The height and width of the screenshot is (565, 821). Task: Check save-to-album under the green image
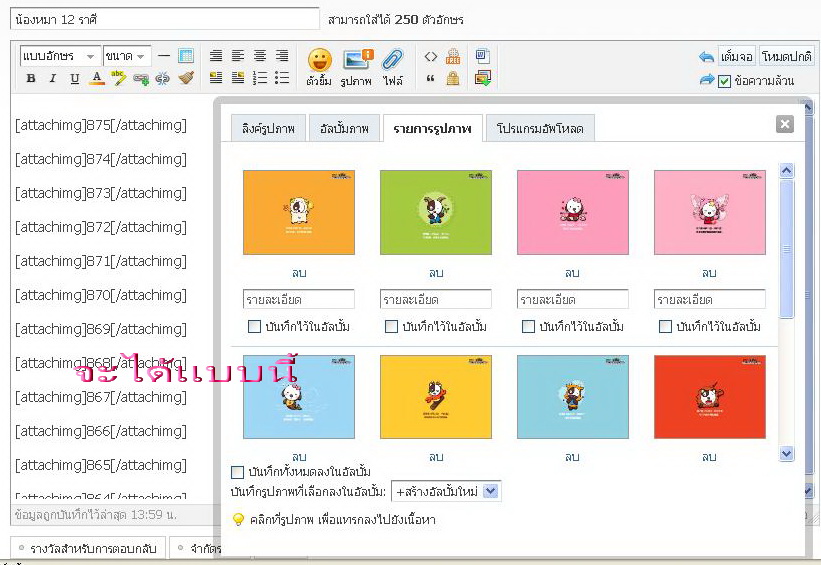[391, 327]
